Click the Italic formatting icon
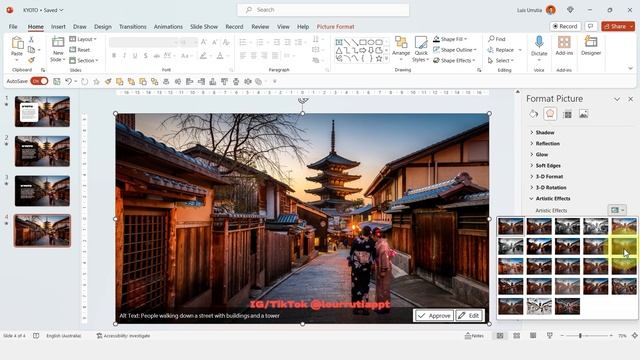This screenshot has height=360, width=640. [x=124, y=56]
